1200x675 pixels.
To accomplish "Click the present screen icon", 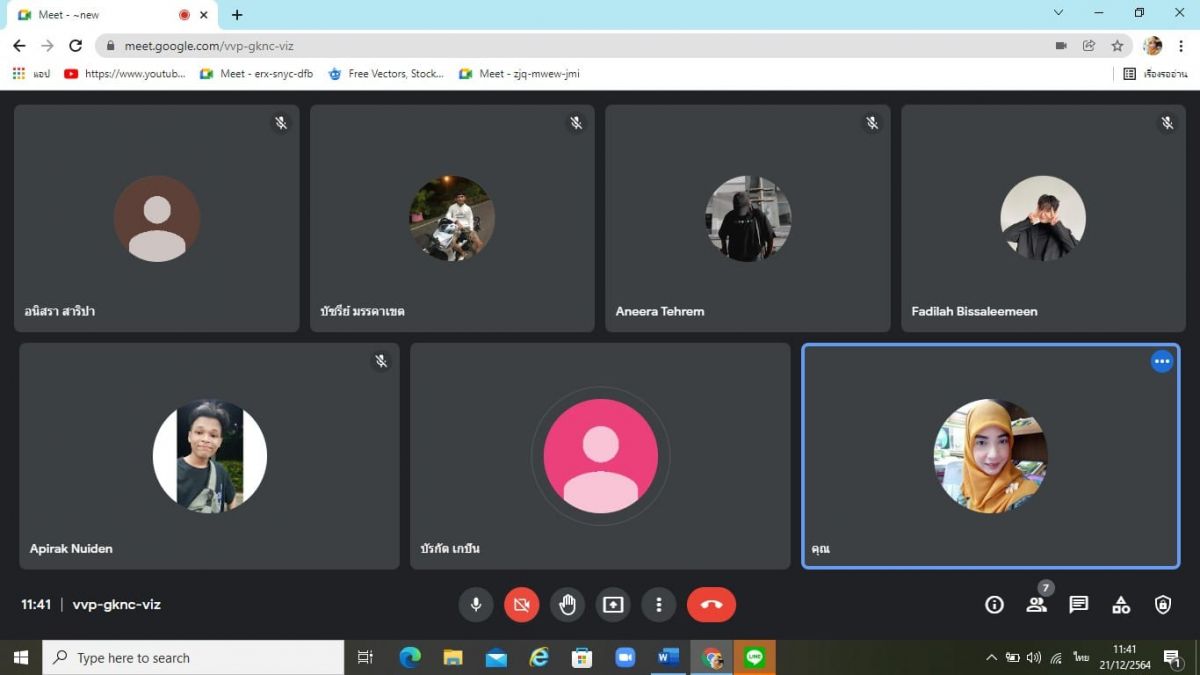I will pyautogui.click(x=613, y=605).
